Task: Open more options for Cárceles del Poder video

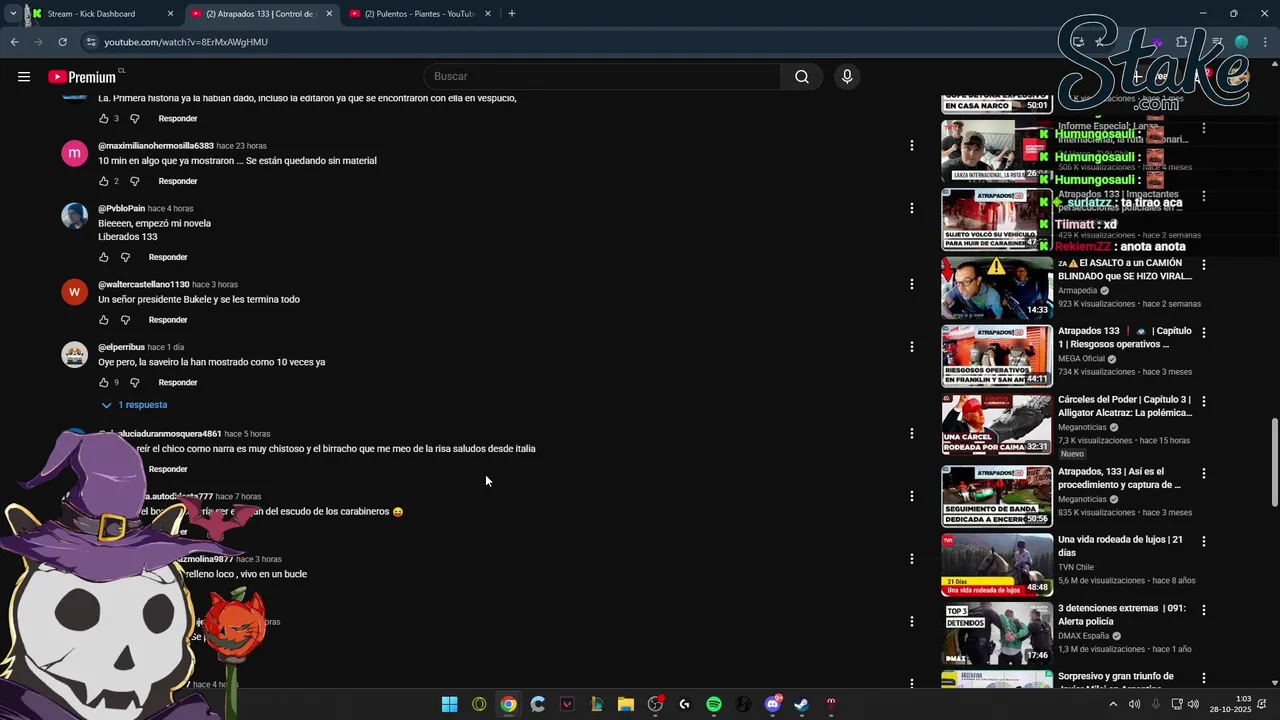Action: [x=1204, y=401]
